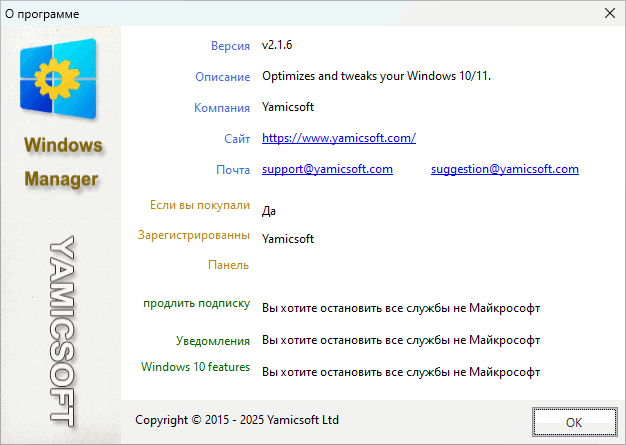Click the text beside продлить подписку
This screenshot has height=445, width=626.
click(x=401, y=308)
